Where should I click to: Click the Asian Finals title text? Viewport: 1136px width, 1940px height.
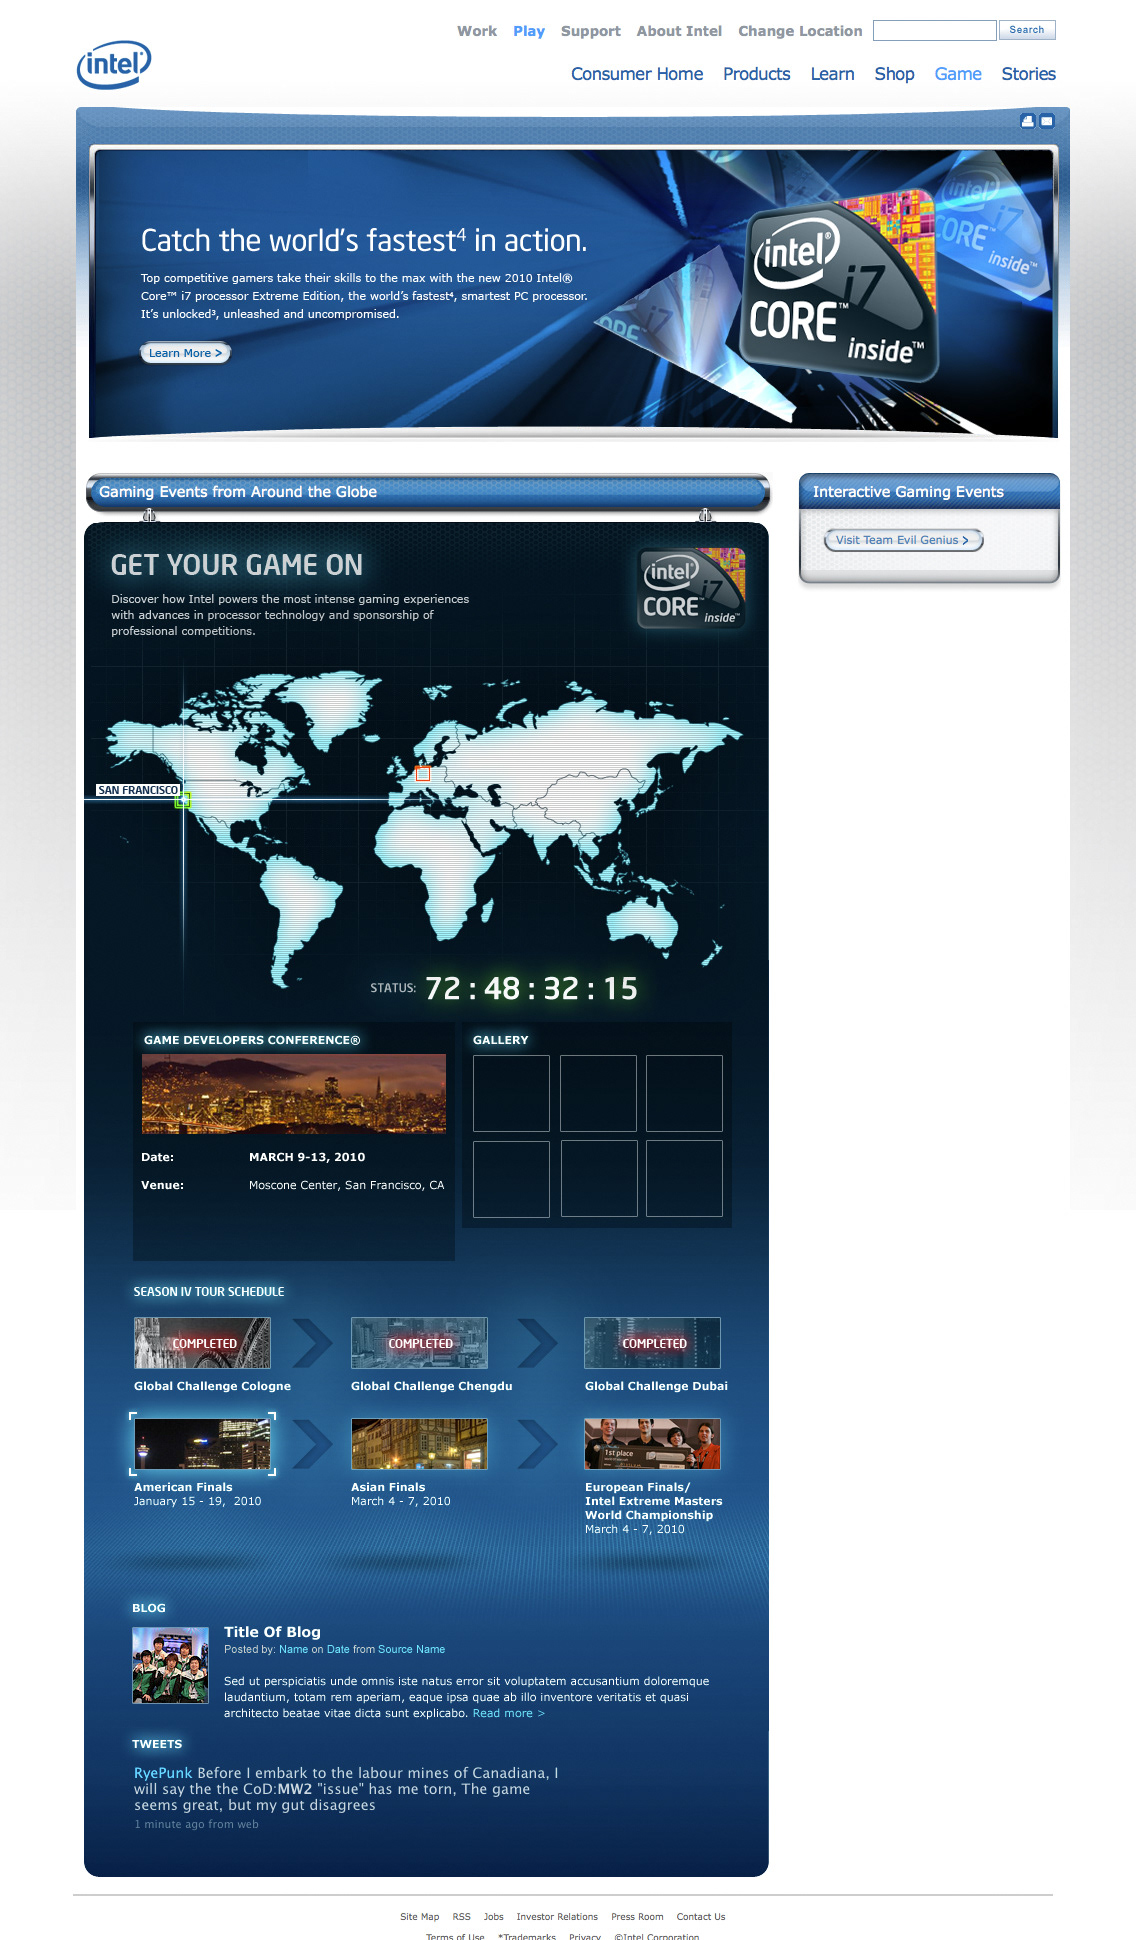[x=388, y=1487]
